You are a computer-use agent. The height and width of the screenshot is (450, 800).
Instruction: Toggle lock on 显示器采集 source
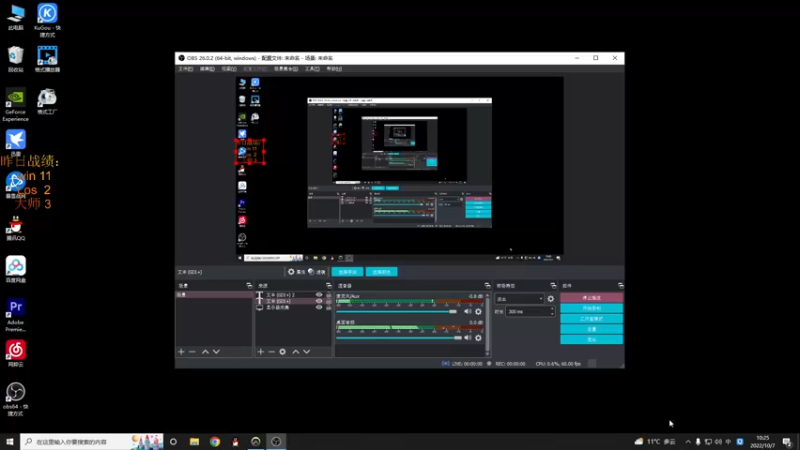pos(329,307)
